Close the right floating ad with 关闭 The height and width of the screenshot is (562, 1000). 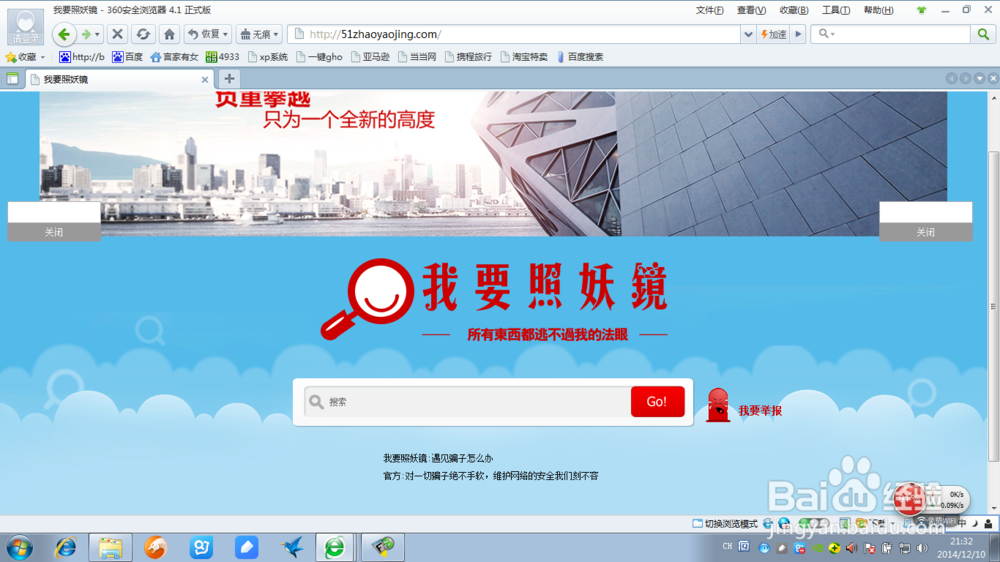pyautogui.click(x=925, y=232)
